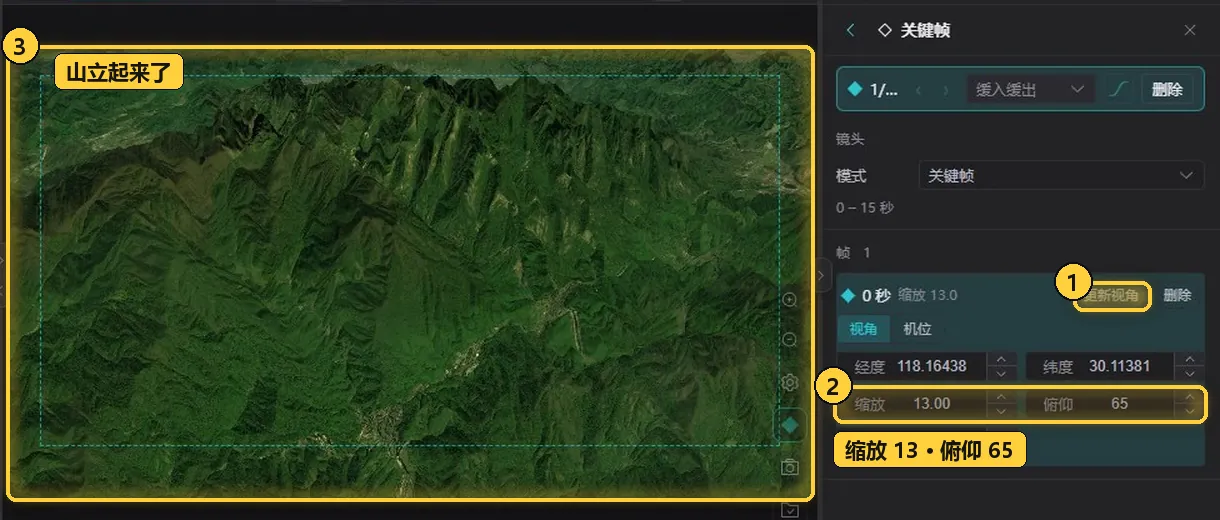Go back with the panel's left arrow
The image size is (1220, 520).
(851, 30)
